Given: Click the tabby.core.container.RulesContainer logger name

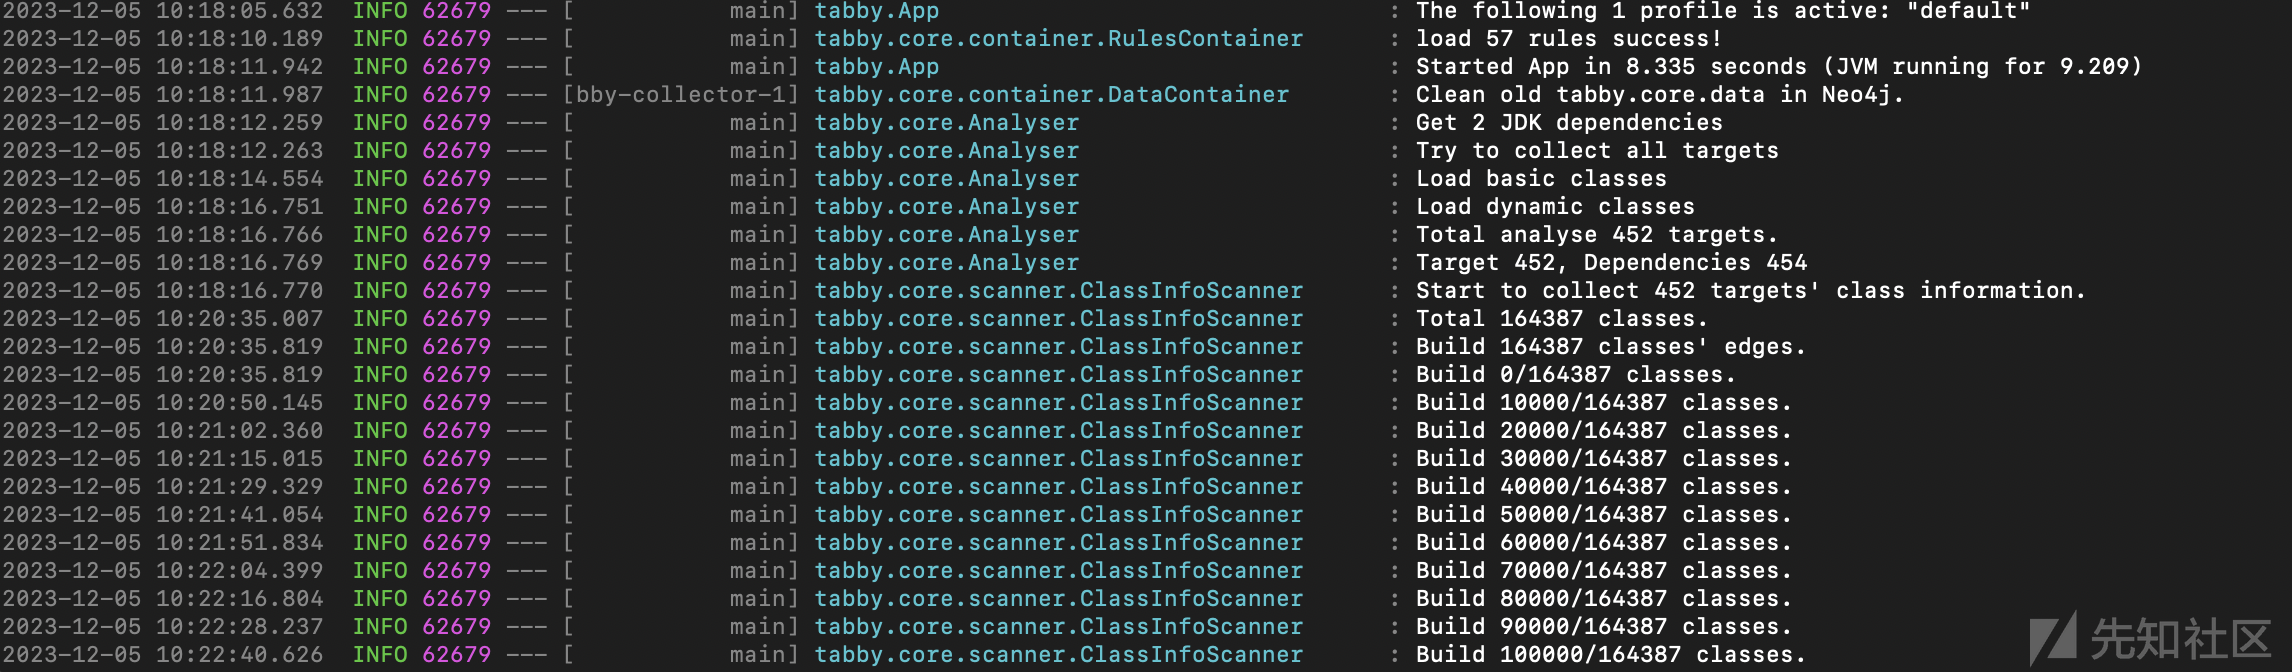Looking at the screenshot, I should pyautogui.click(x=1058, y=39).
